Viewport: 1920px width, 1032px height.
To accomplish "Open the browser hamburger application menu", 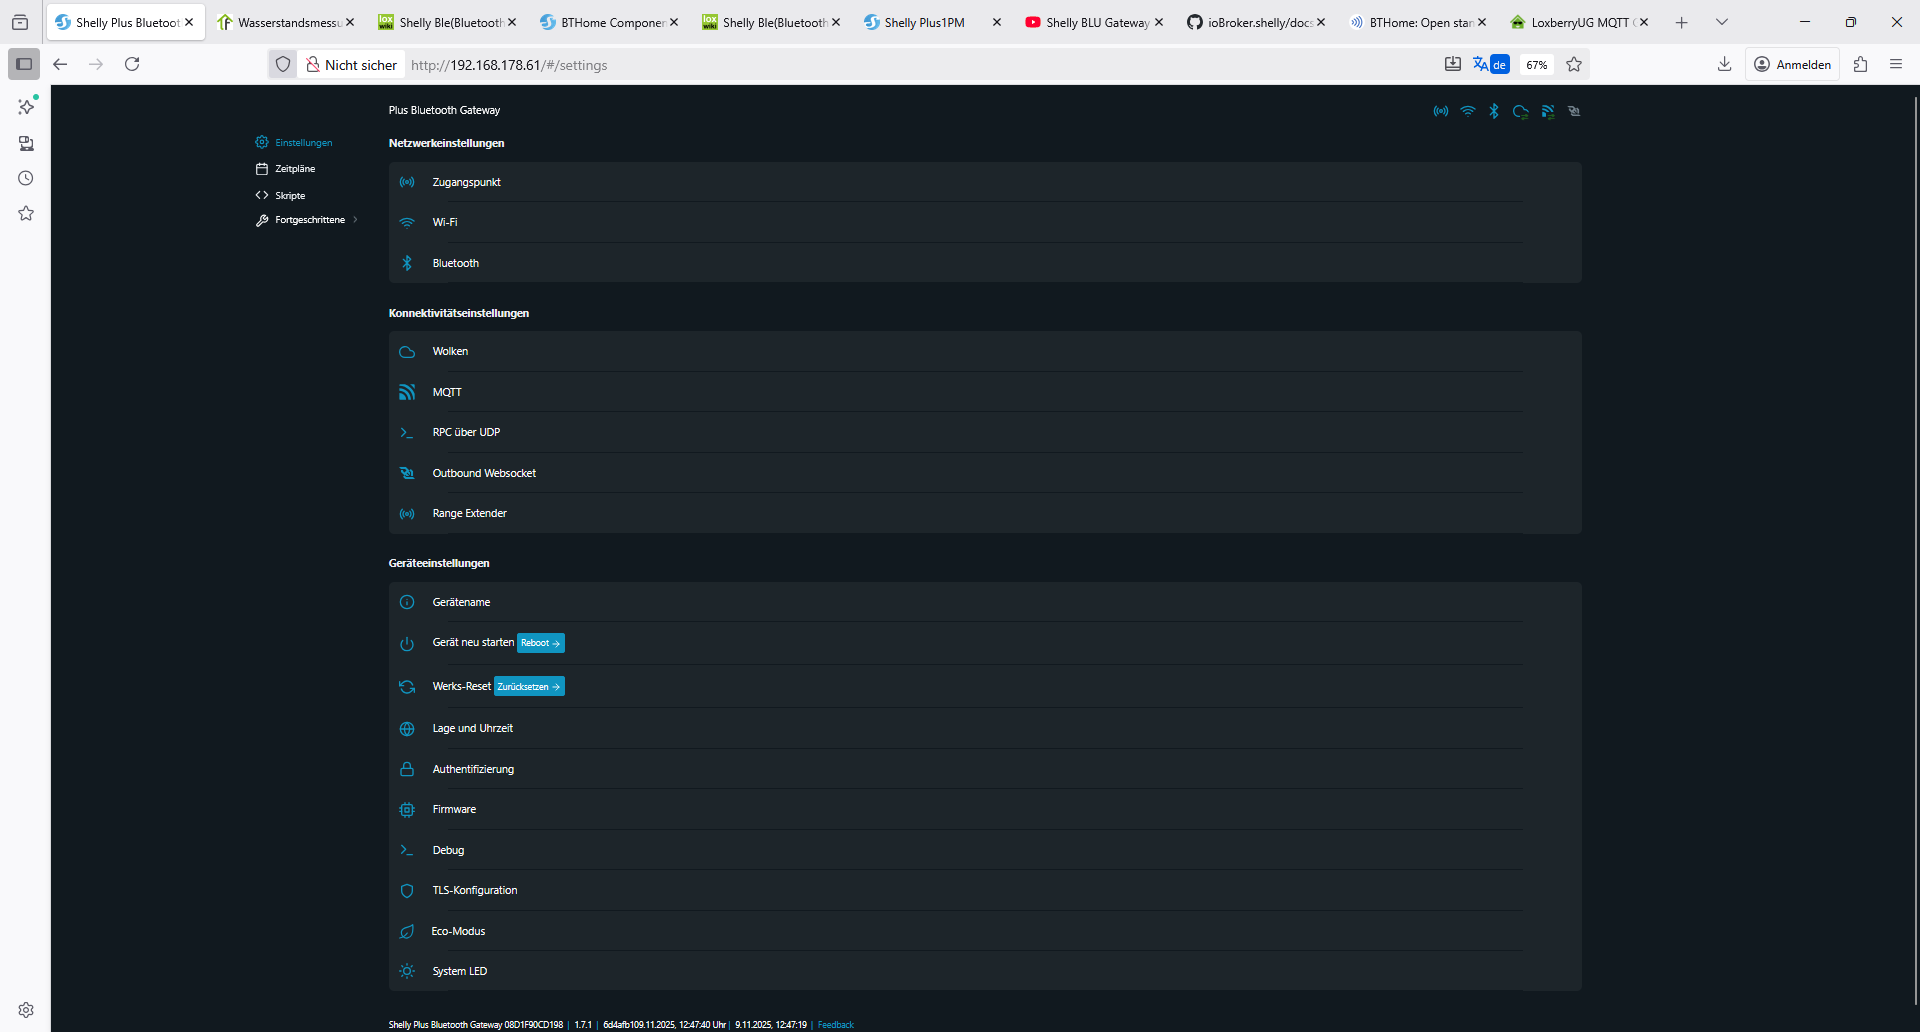I will 1896,64.
